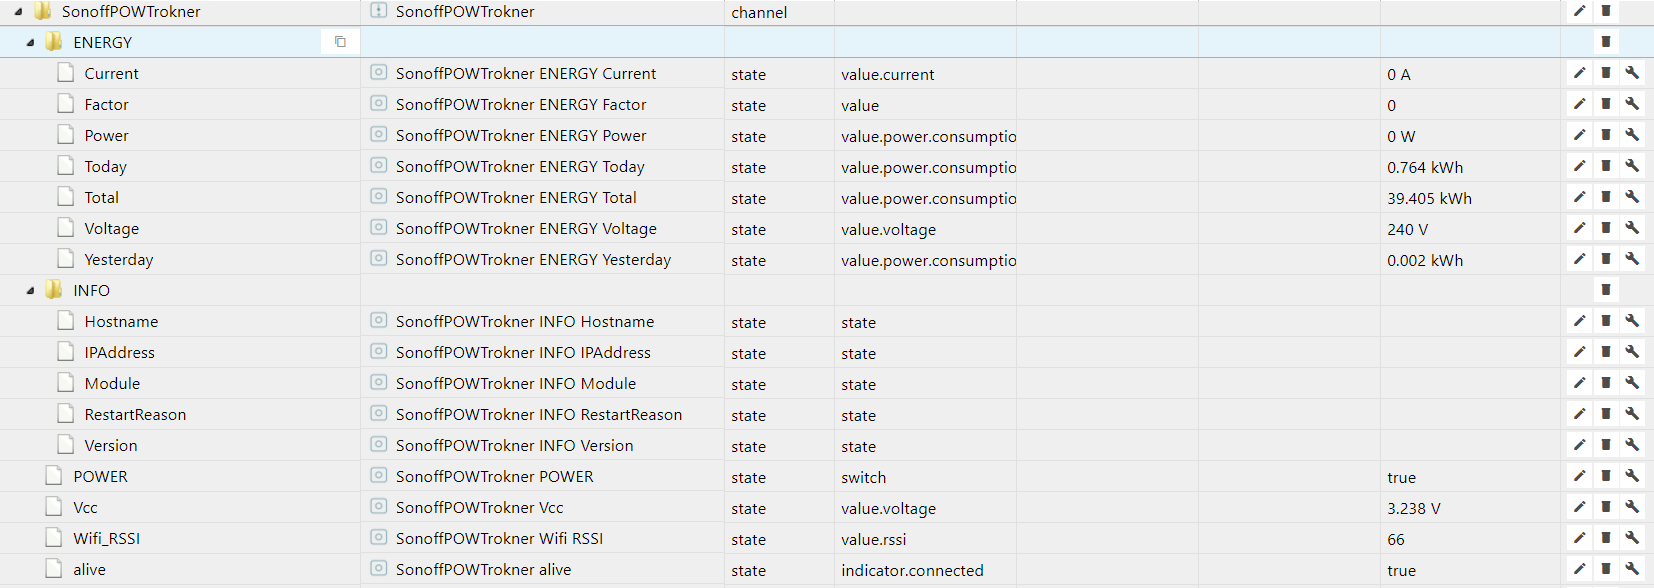The width and height of the screenshot is (1654, 588).
Task: Click the true value in the POWER row
Action: pos(1401,478)
